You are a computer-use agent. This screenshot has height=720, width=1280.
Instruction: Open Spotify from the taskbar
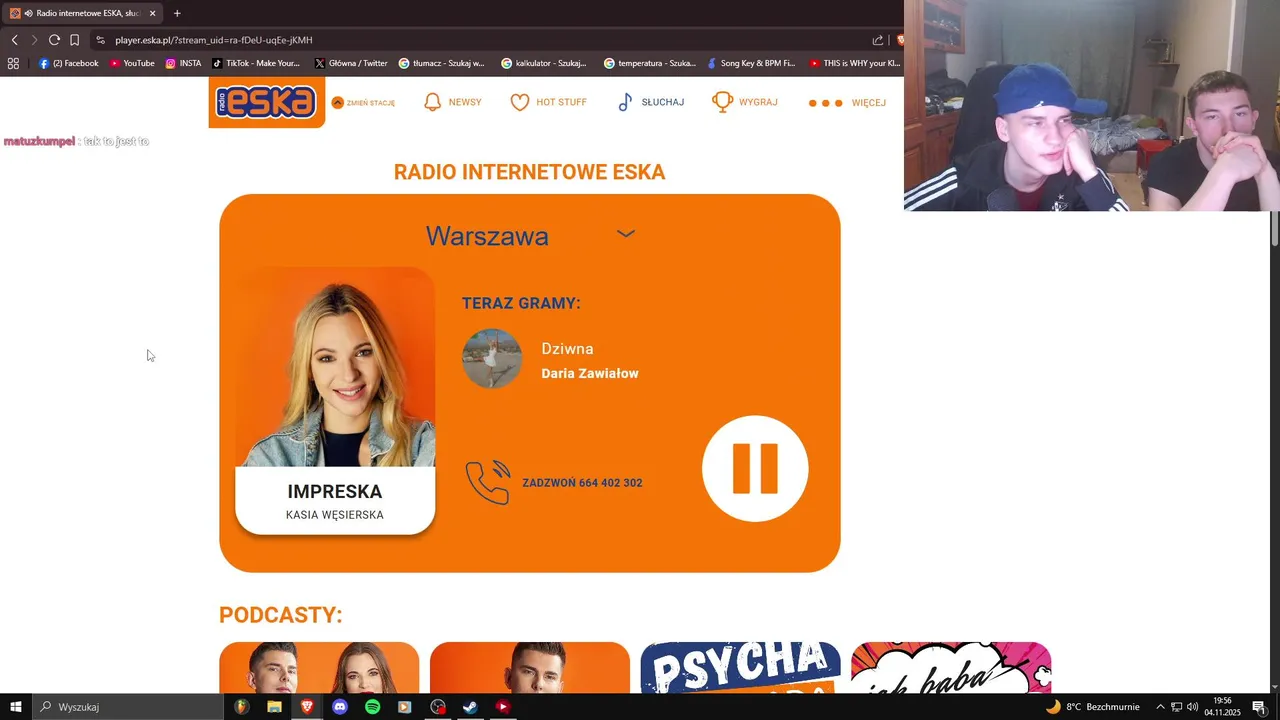pos(372,707)
